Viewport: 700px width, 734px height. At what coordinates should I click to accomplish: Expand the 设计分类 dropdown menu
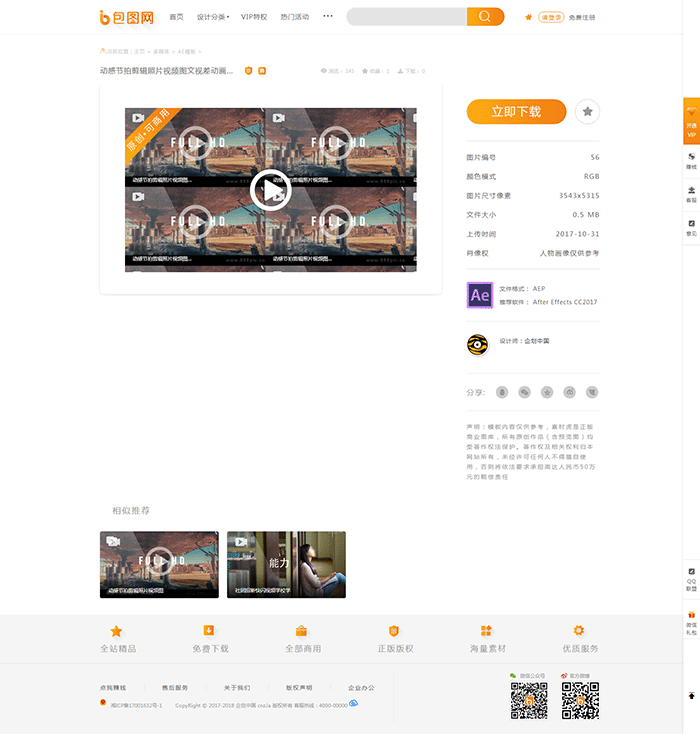tap(213, 17)
